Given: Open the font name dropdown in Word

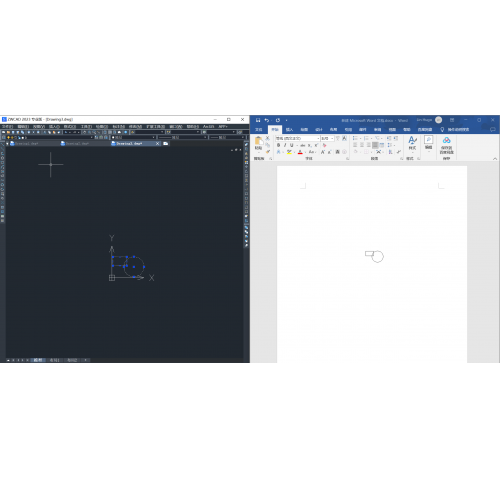Looking at the screenshot, I should 297,138.
